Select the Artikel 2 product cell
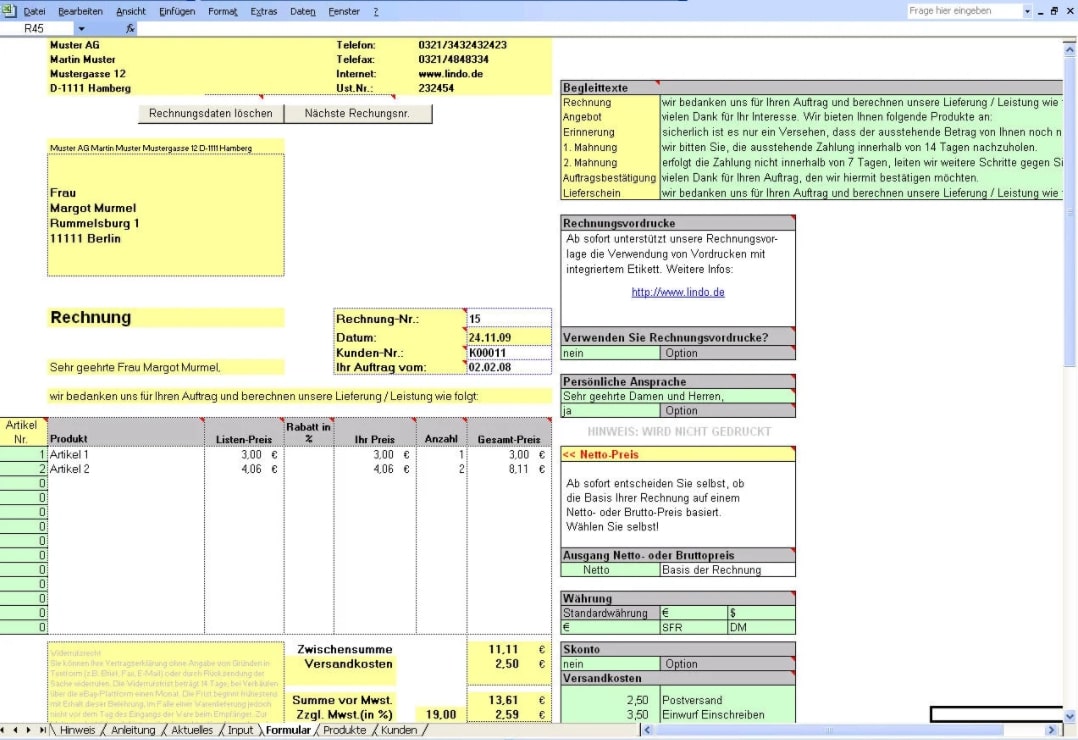The height and width of the screenshot is (740, 1078). tap(126, 469)
